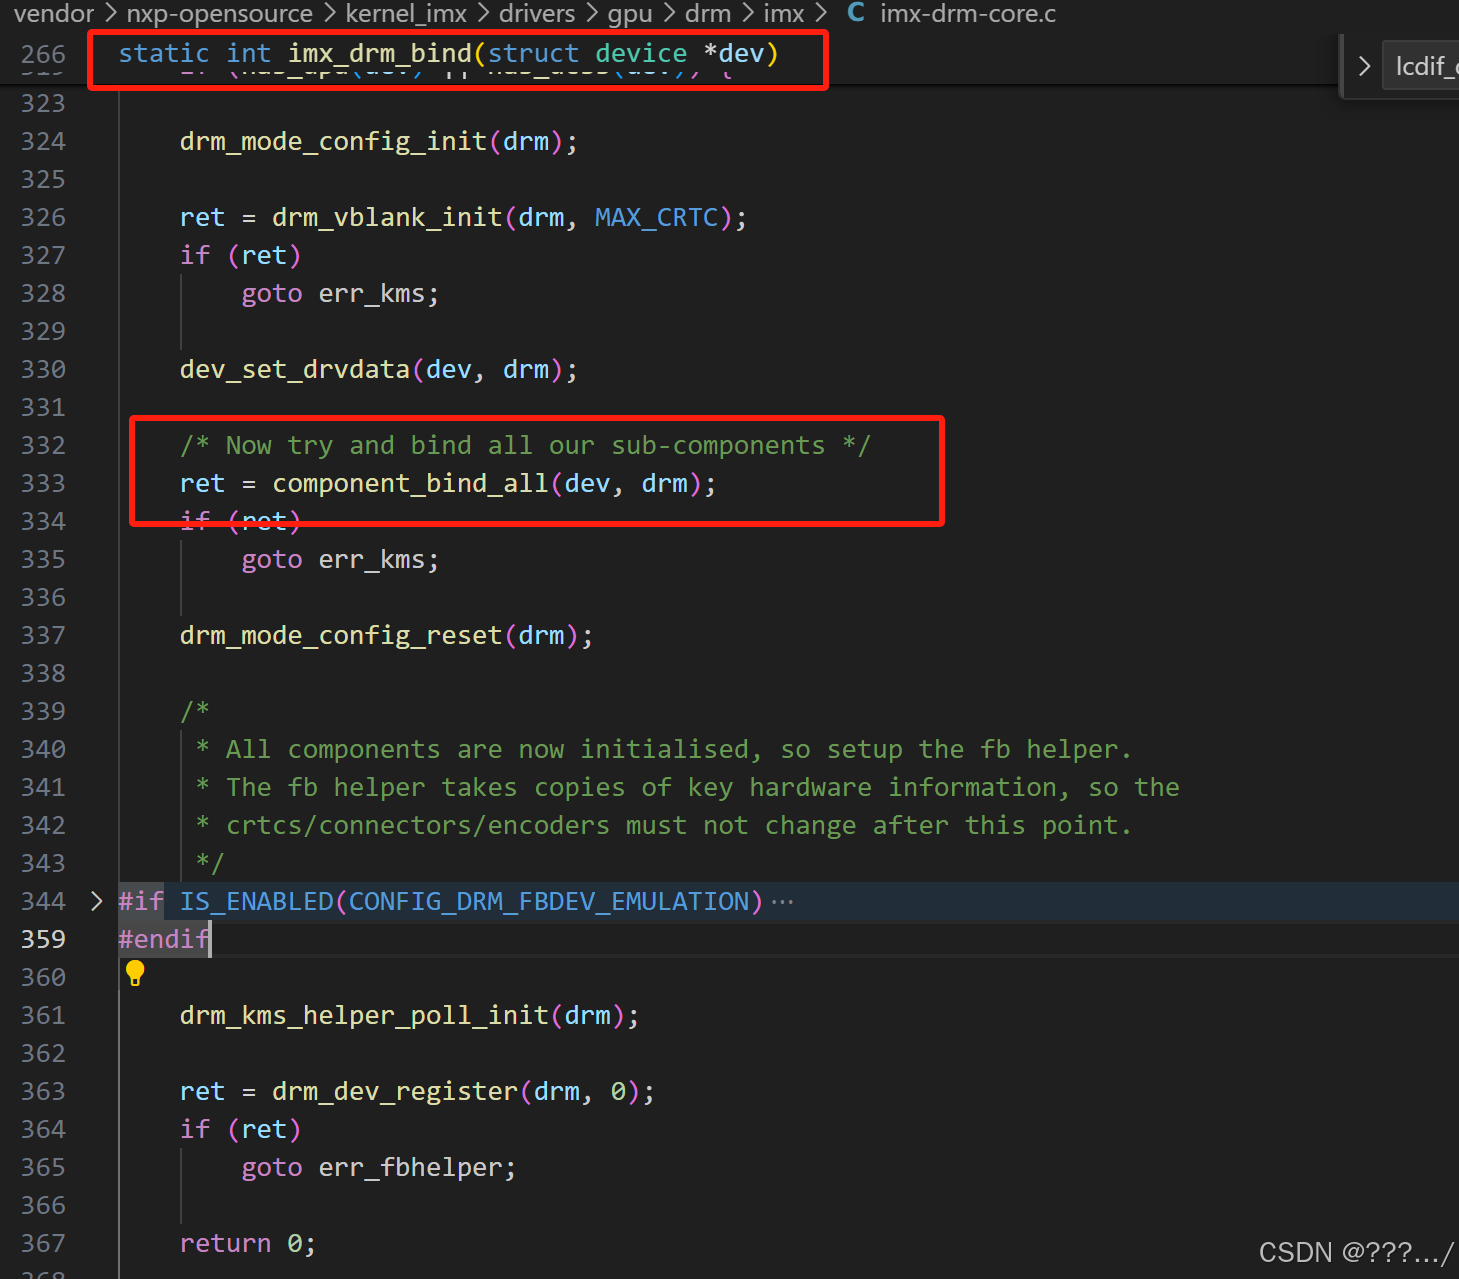This screenshot has width=1459, height=1279.
Task: Click line number 333 in the gutter
Action: [x=43, y=482]
